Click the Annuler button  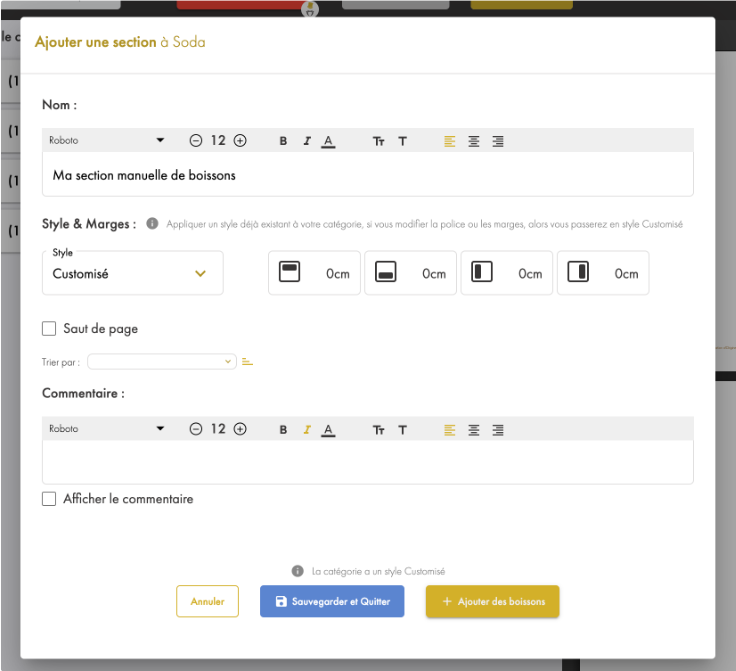(x=207, y=602)
